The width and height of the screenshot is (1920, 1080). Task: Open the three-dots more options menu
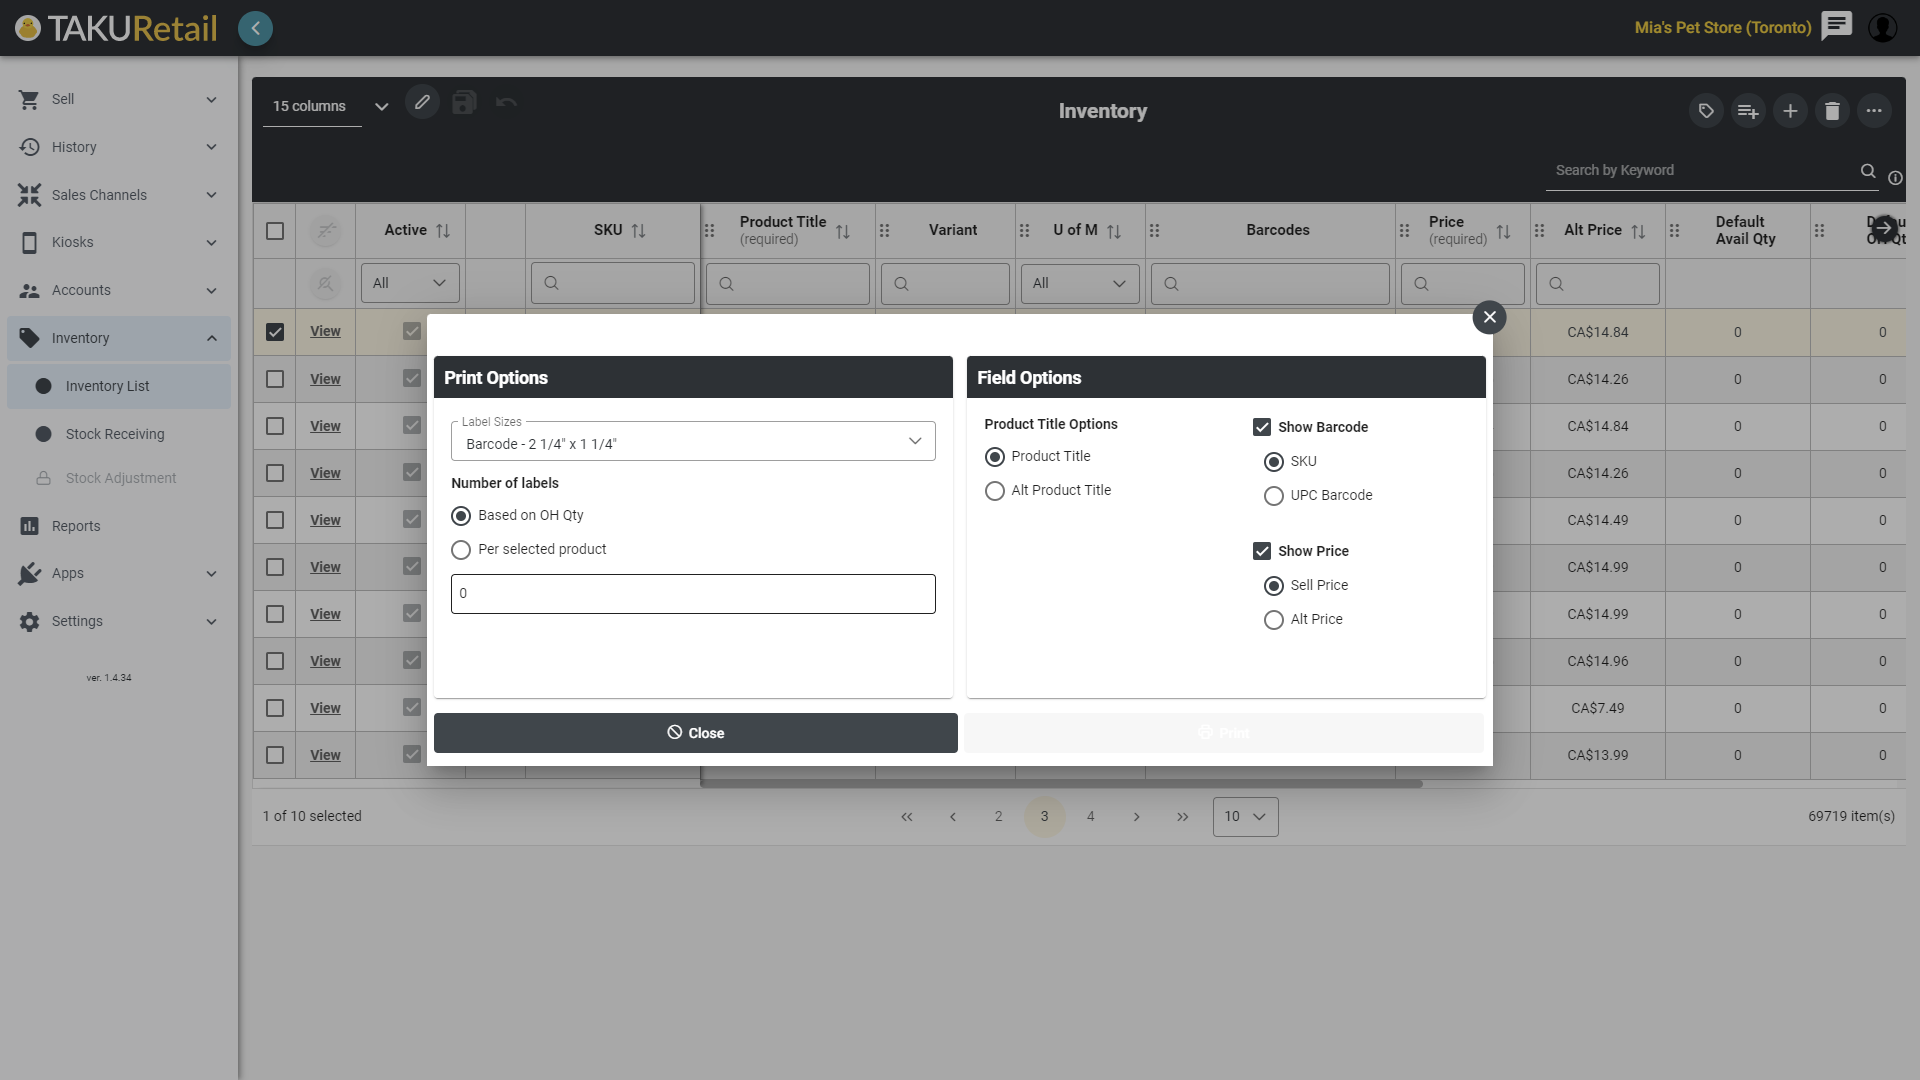1874,111
